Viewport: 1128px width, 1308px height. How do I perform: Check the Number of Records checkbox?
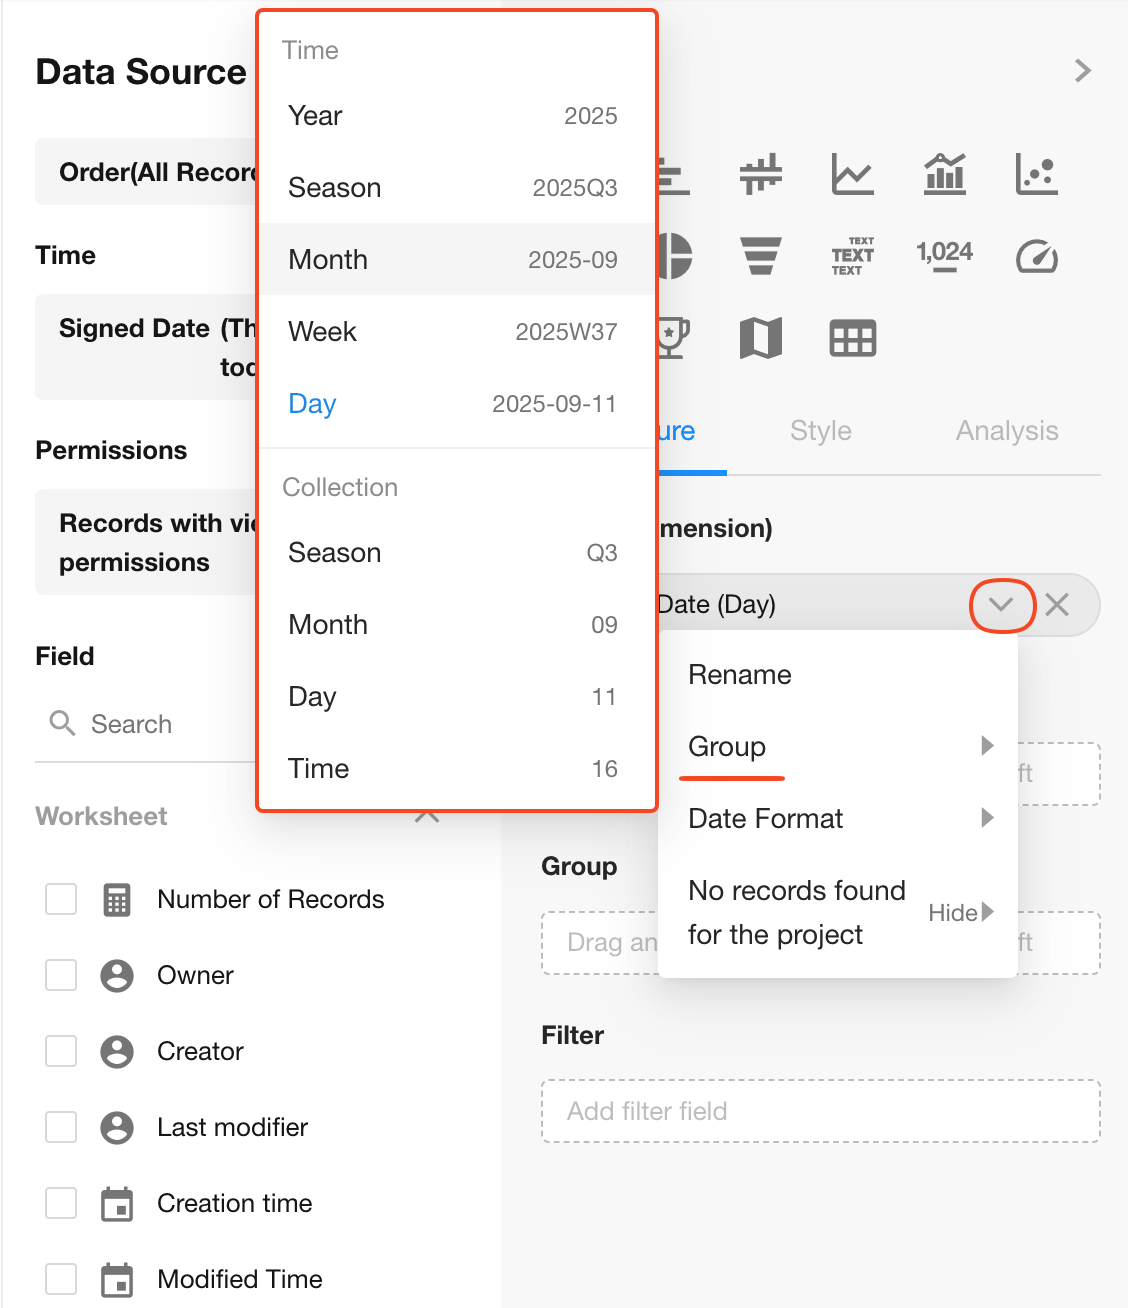[x=61, y=899]
